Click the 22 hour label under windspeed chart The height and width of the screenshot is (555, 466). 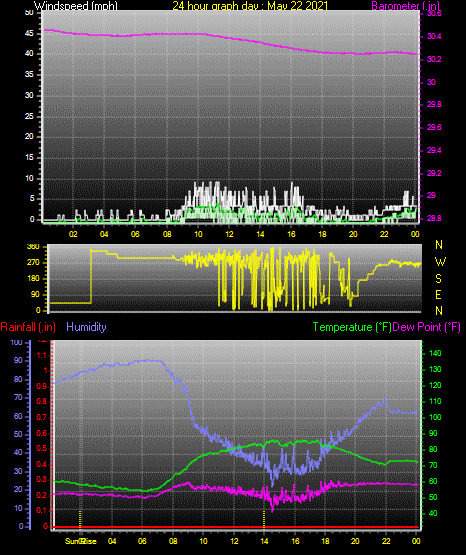click(384, 234)
